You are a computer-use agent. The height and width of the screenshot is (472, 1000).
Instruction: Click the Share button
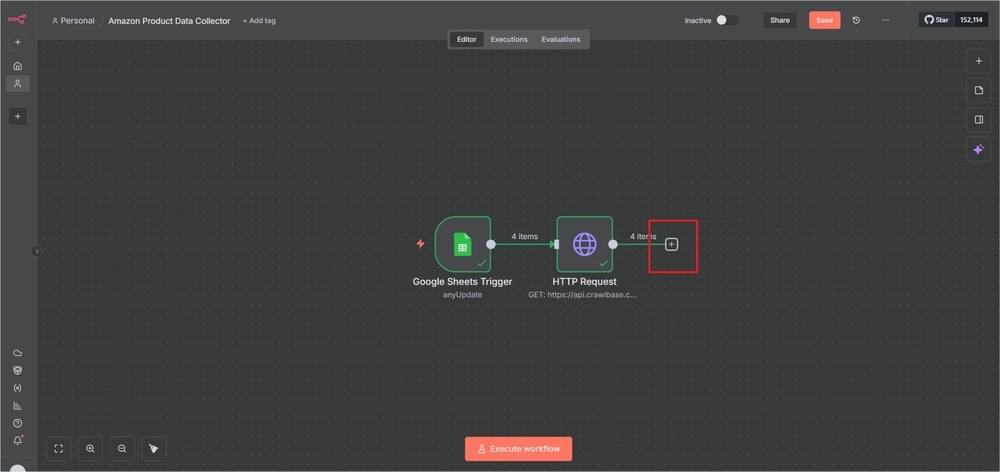[x=780, y=20]
